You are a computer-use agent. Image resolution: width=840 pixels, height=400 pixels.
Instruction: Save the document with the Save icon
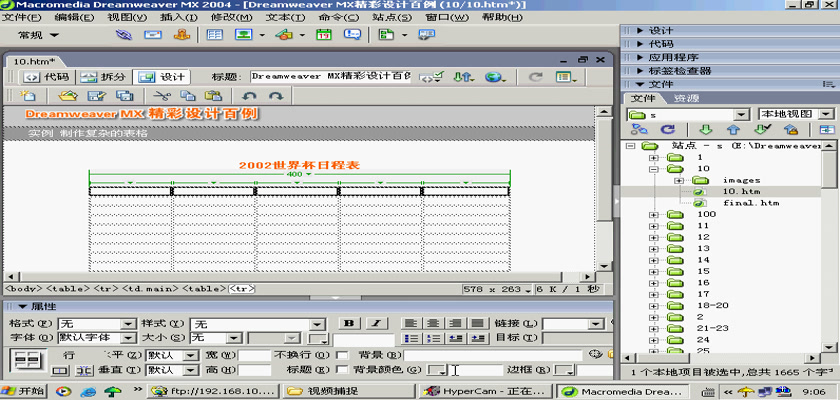[96, 96]
